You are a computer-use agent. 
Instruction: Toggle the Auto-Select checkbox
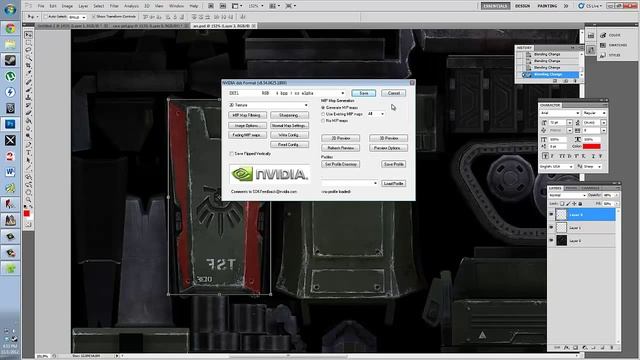coord(46,17)
